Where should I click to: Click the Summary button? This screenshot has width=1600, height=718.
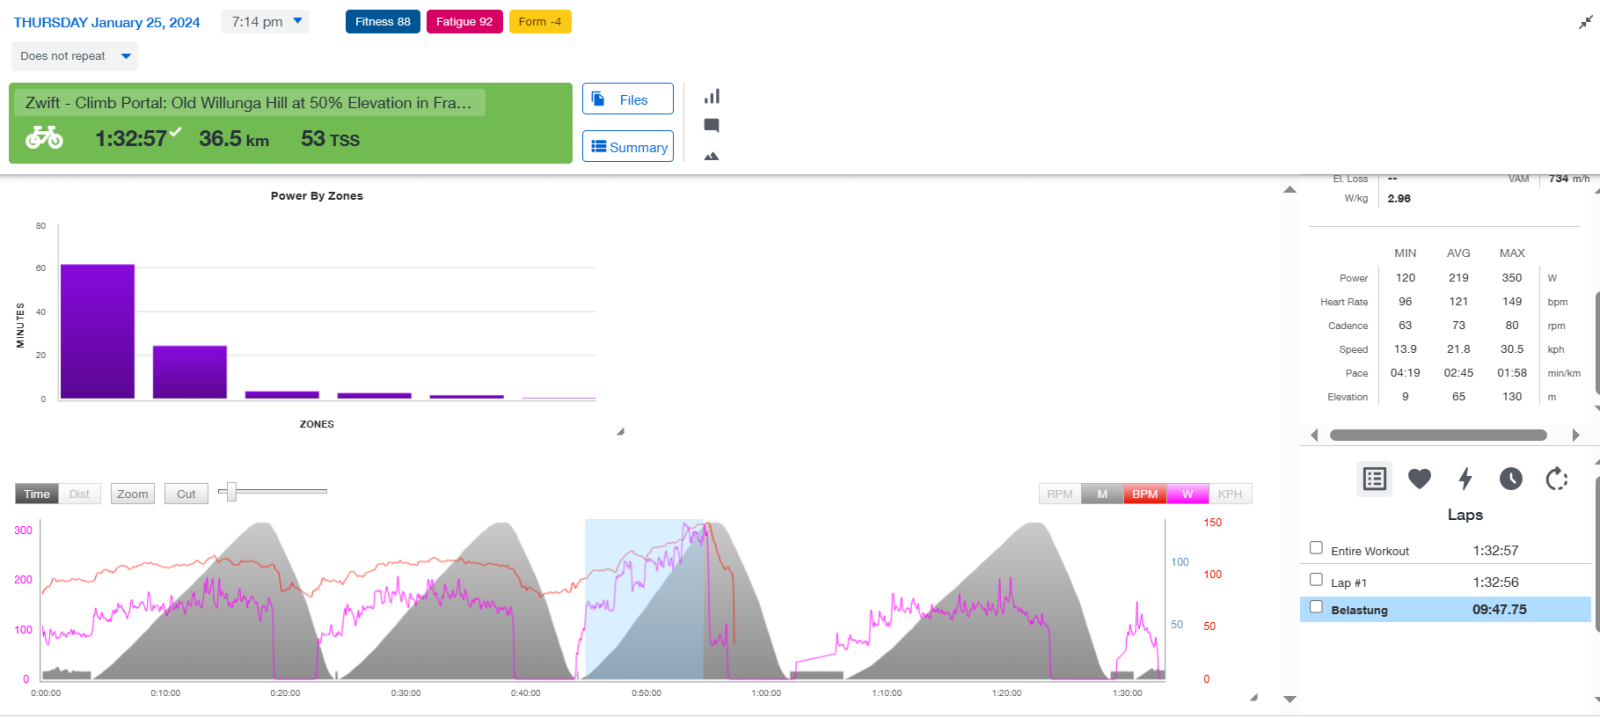[x=627, y=147]
